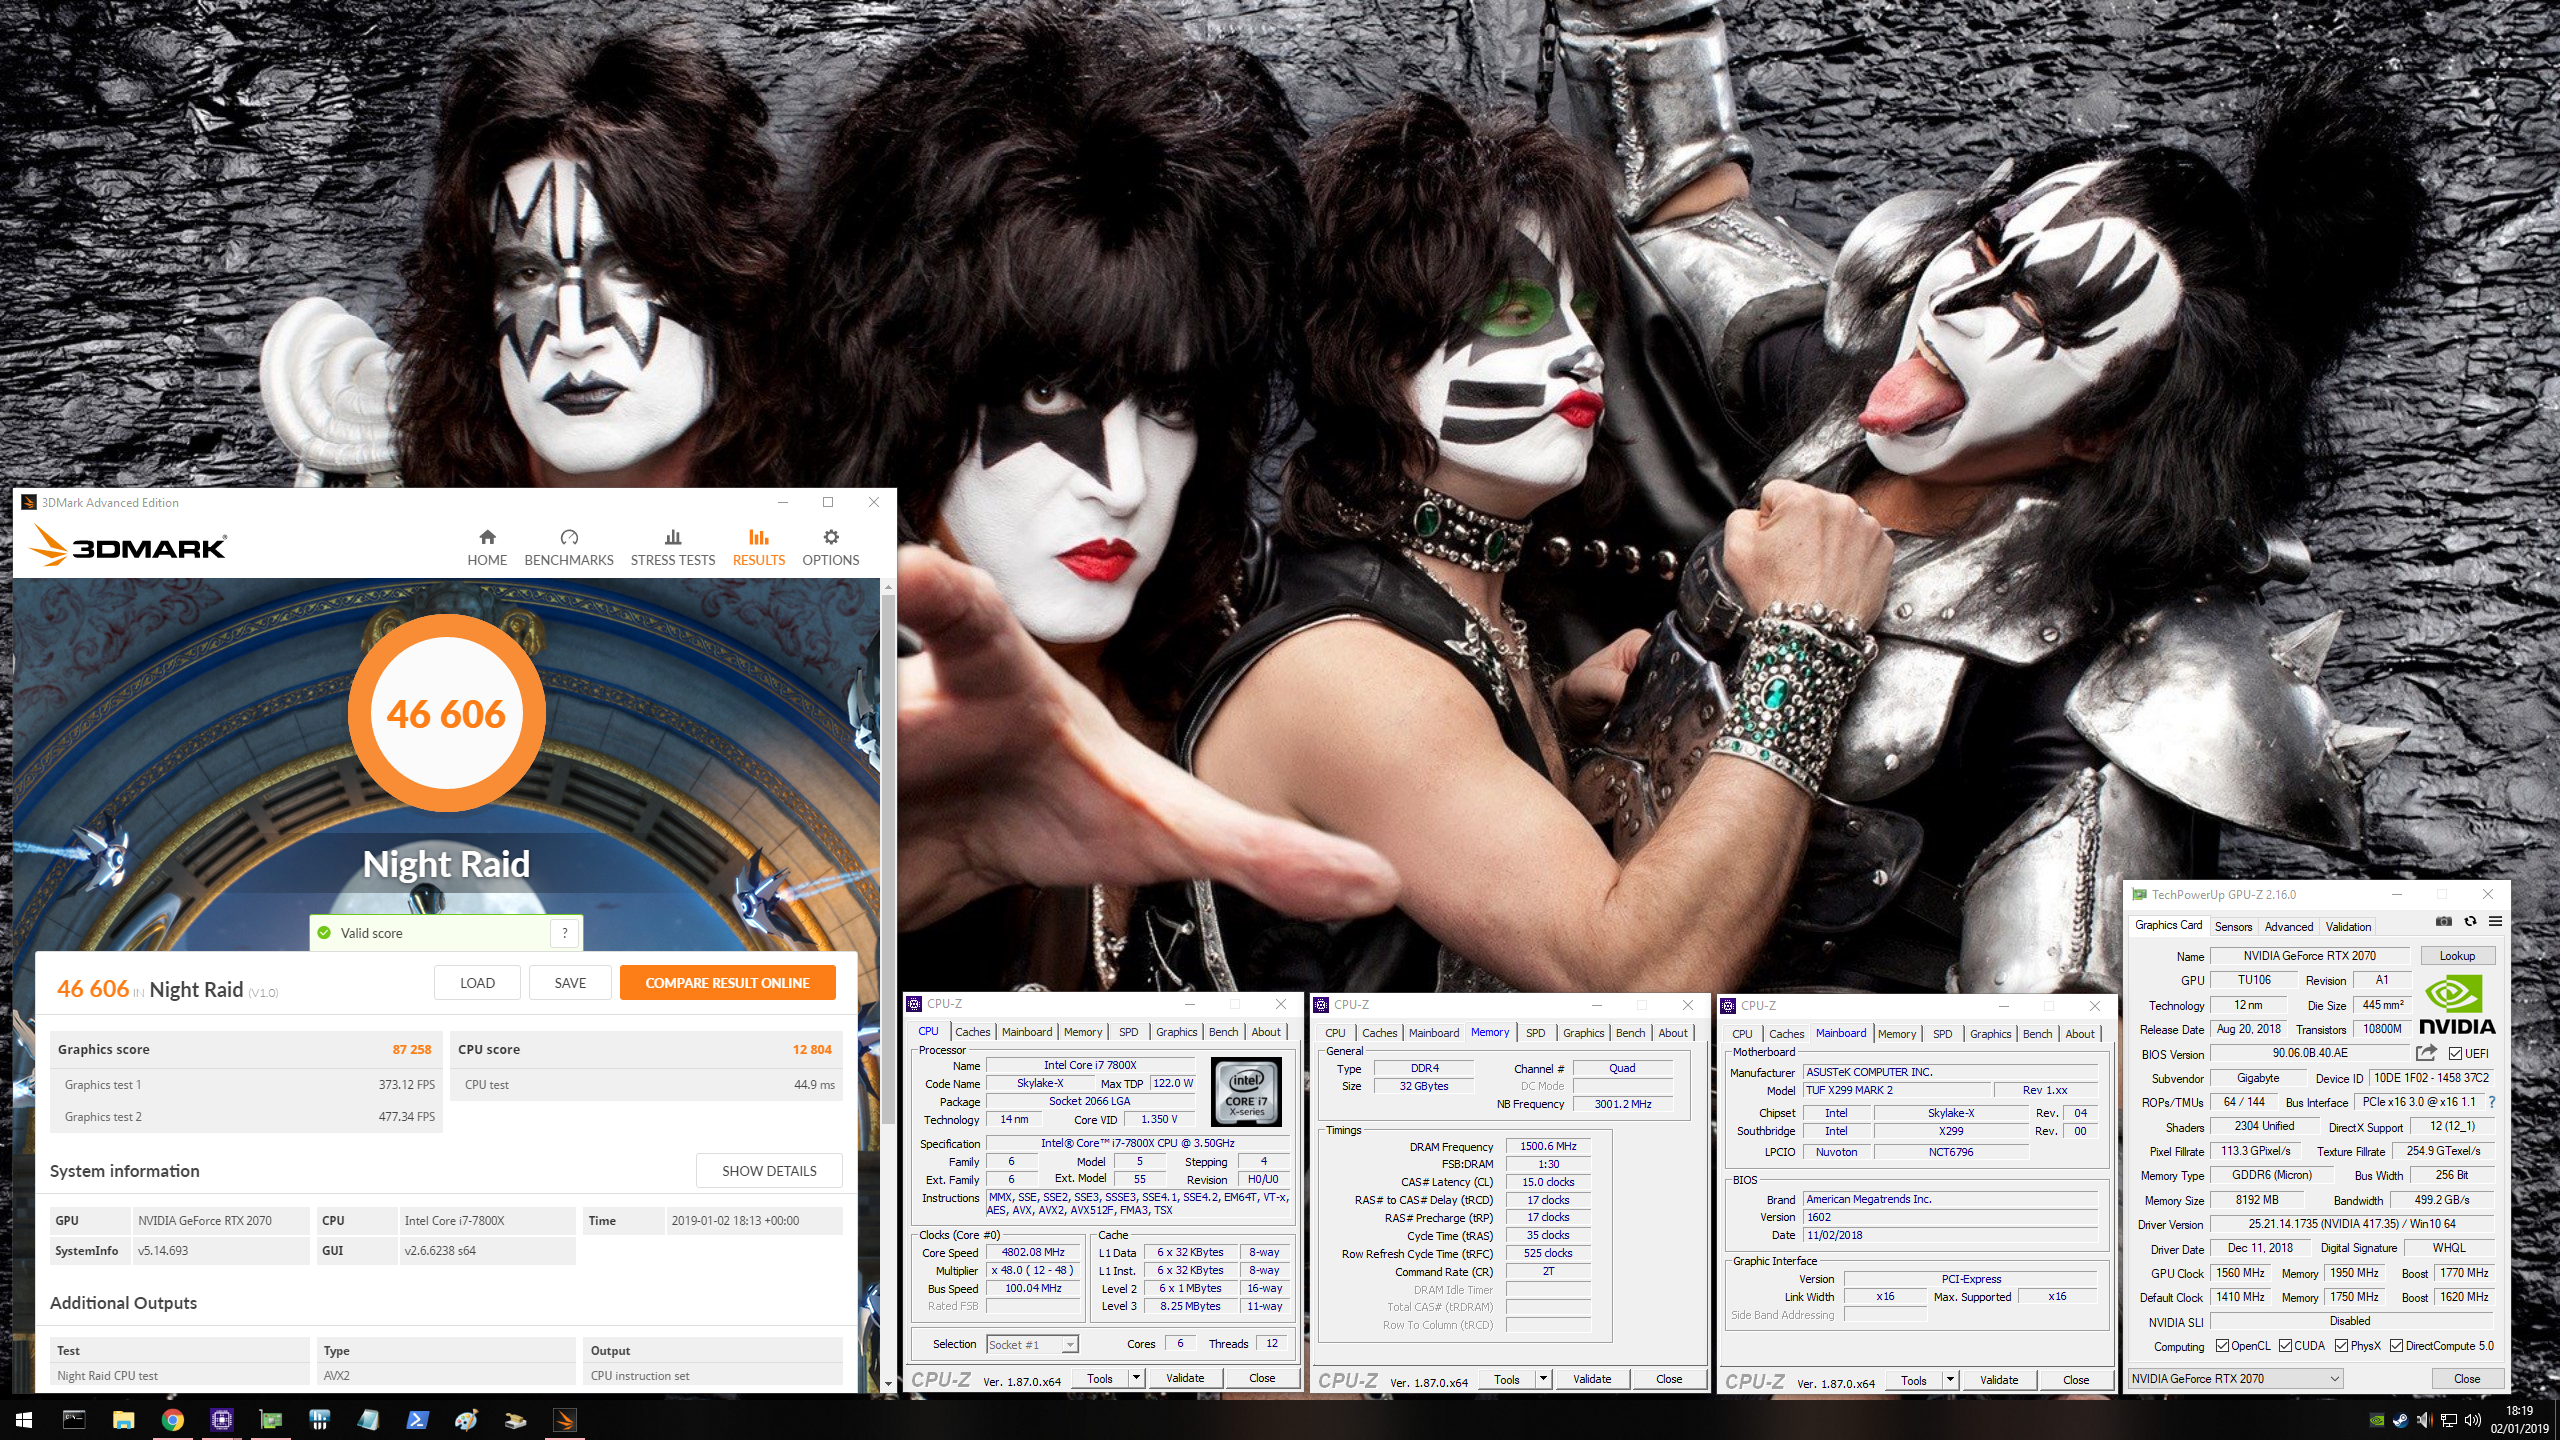Toggle the DirectCompute 5.0 checkbox
This screenshot has width=2560, height=1440.
click(x=2396, y=1346)
